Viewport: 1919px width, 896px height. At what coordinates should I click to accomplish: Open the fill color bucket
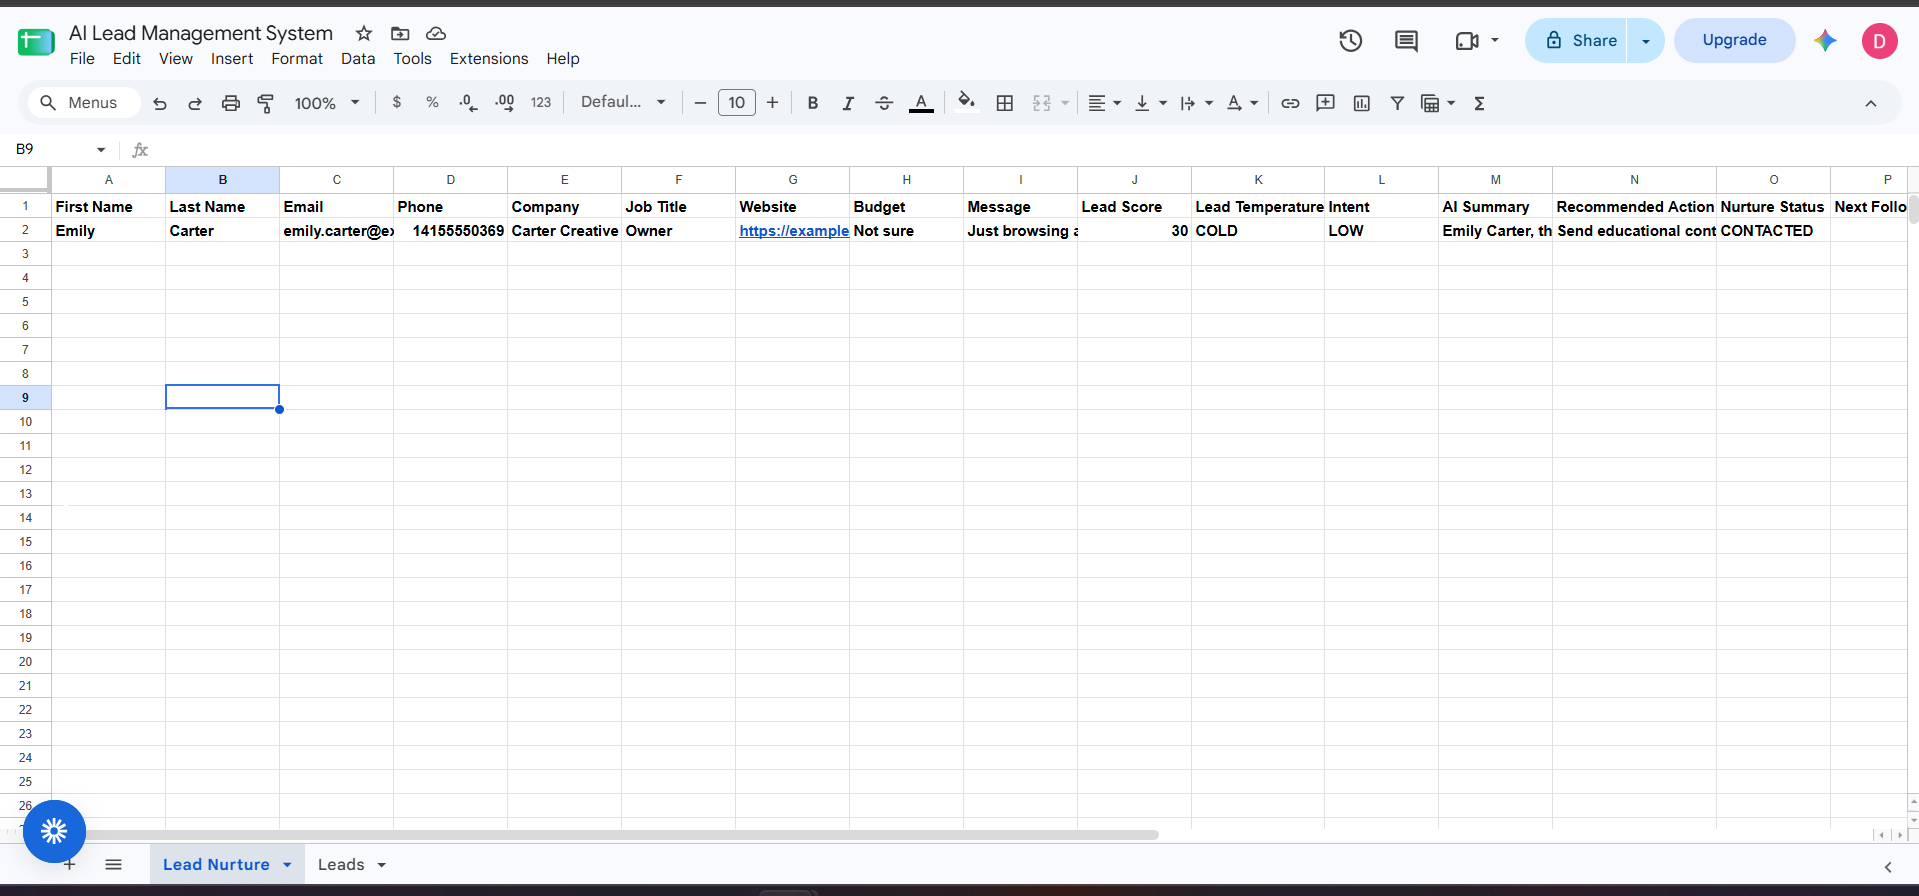966,102
